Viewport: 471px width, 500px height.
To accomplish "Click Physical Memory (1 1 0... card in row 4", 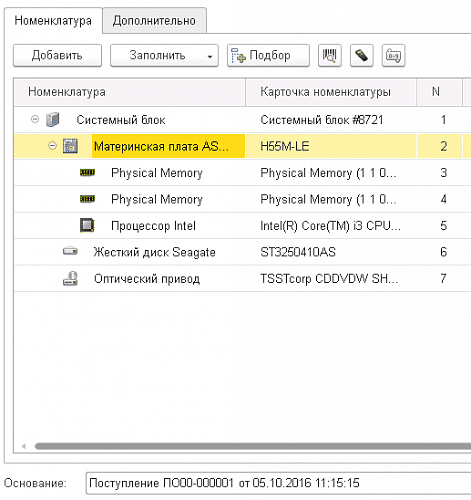I will tap(331, 199).
